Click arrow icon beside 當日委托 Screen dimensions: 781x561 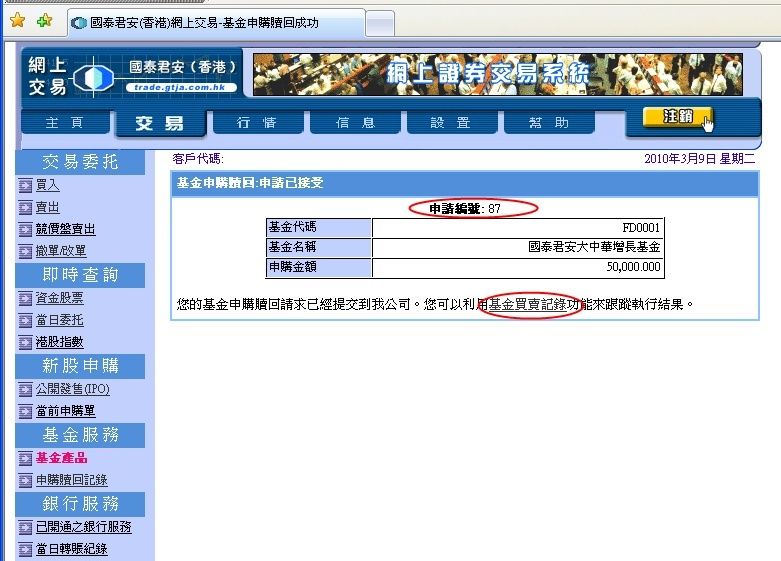pyautogui.click(x=25, y=321)
